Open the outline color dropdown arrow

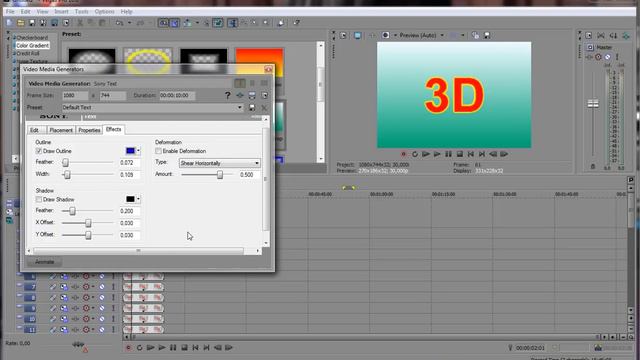click(138, 151)
